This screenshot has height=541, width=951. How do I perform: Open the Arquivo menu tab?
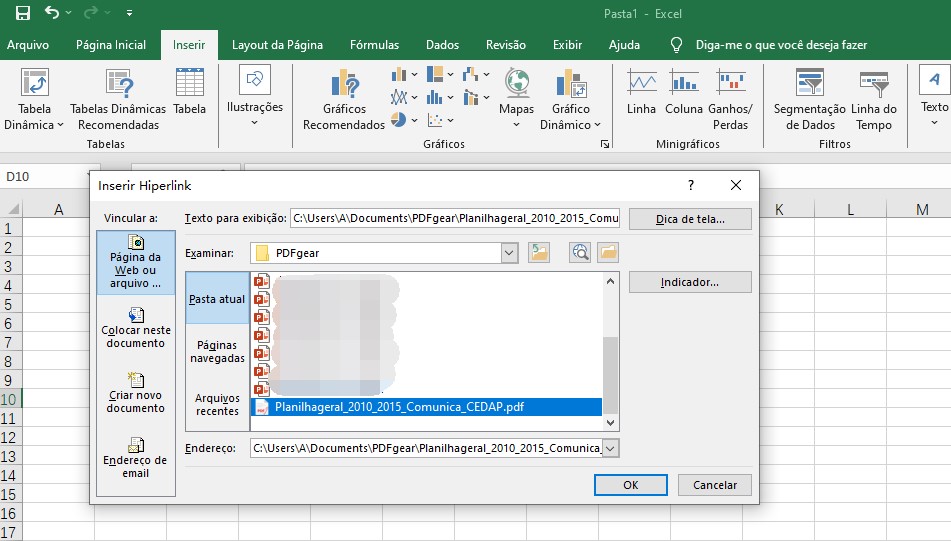coord(28,45)
